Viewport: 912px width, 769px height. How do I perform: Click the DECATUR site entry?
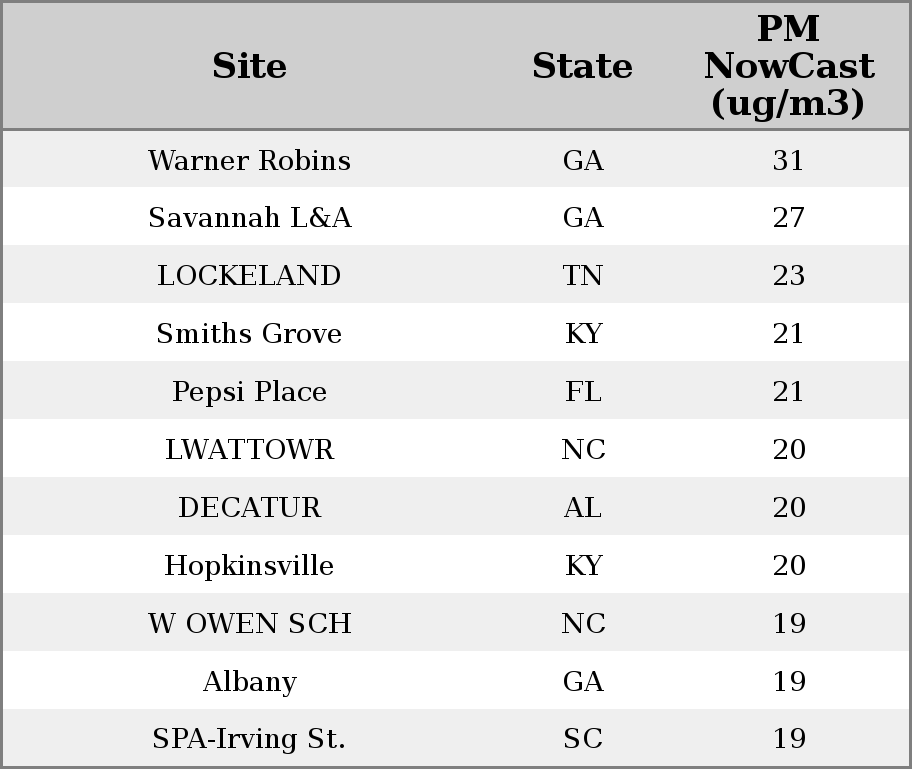[x=249, y=508]
